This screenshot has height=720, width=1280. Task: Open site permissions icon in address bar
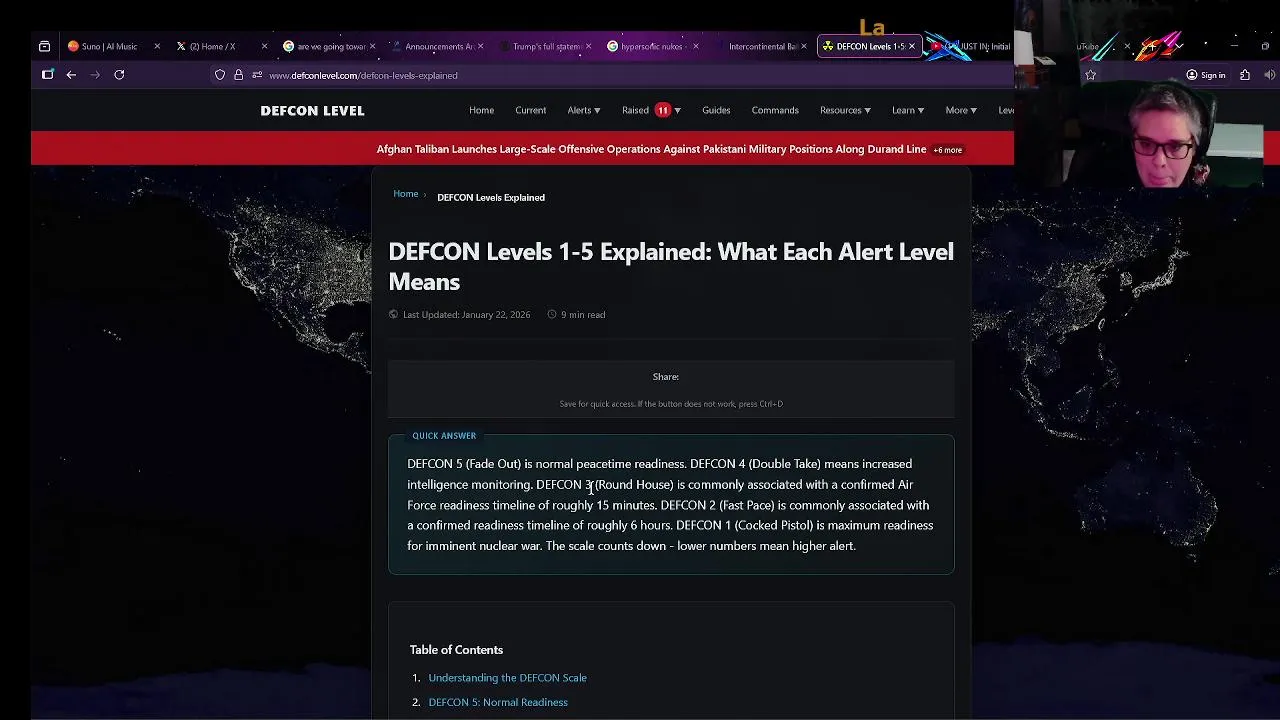pos(257,75)
